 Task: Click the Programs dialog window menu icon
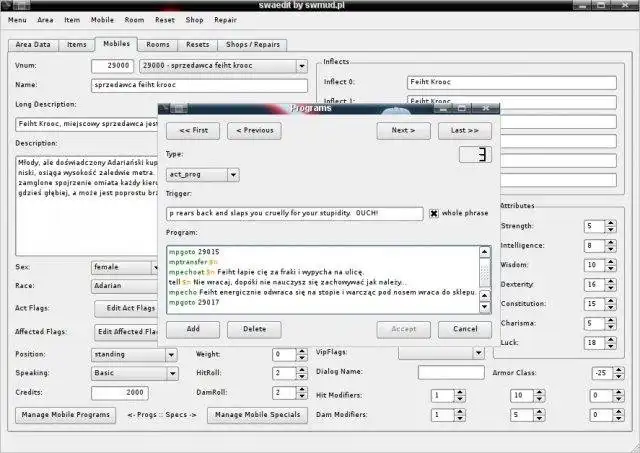[x=165, y=107]
